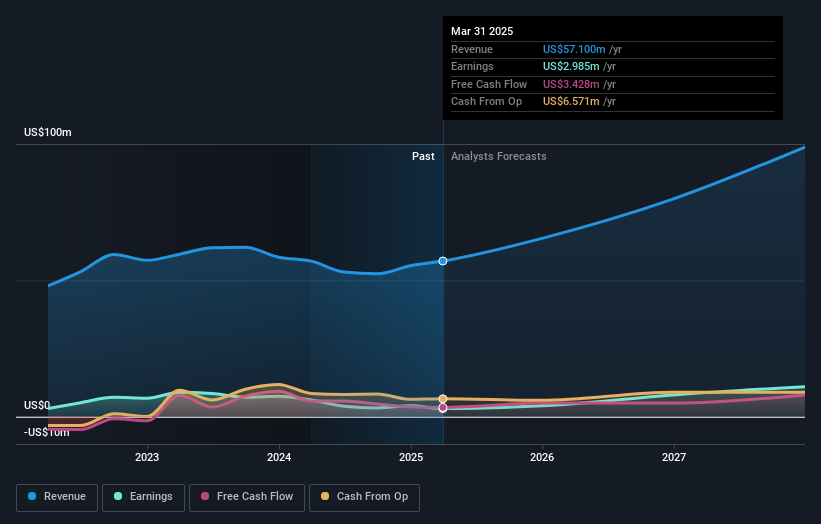Click the US$57.100m revenue value in tooltip

click(574, 49)
